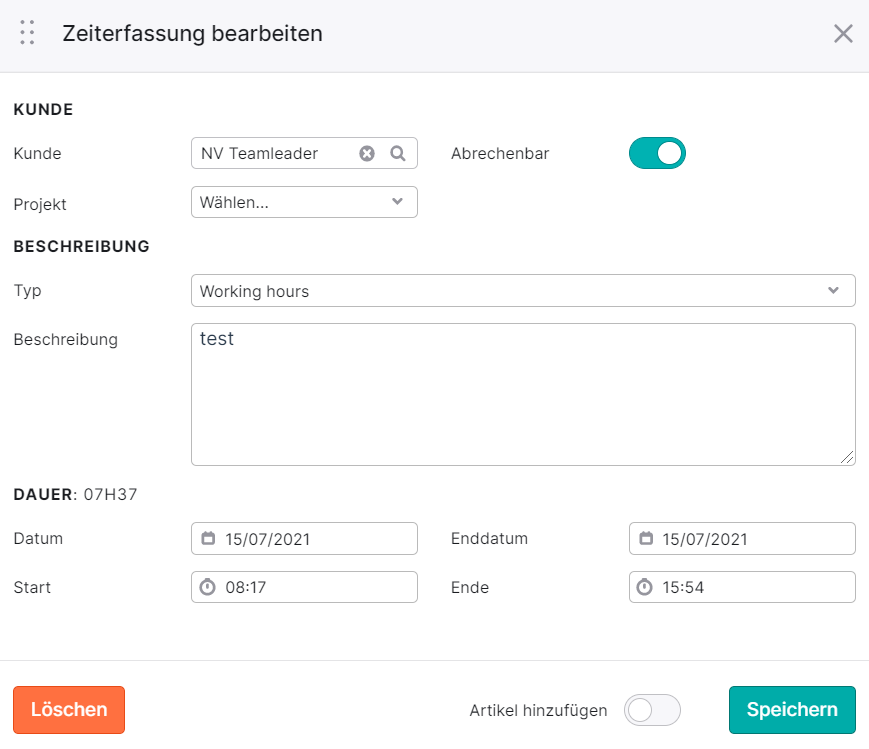The width and height of the screenshot is (869, 749).
Task: Grab the dialog drag handle dots
Action: (27, 32)
